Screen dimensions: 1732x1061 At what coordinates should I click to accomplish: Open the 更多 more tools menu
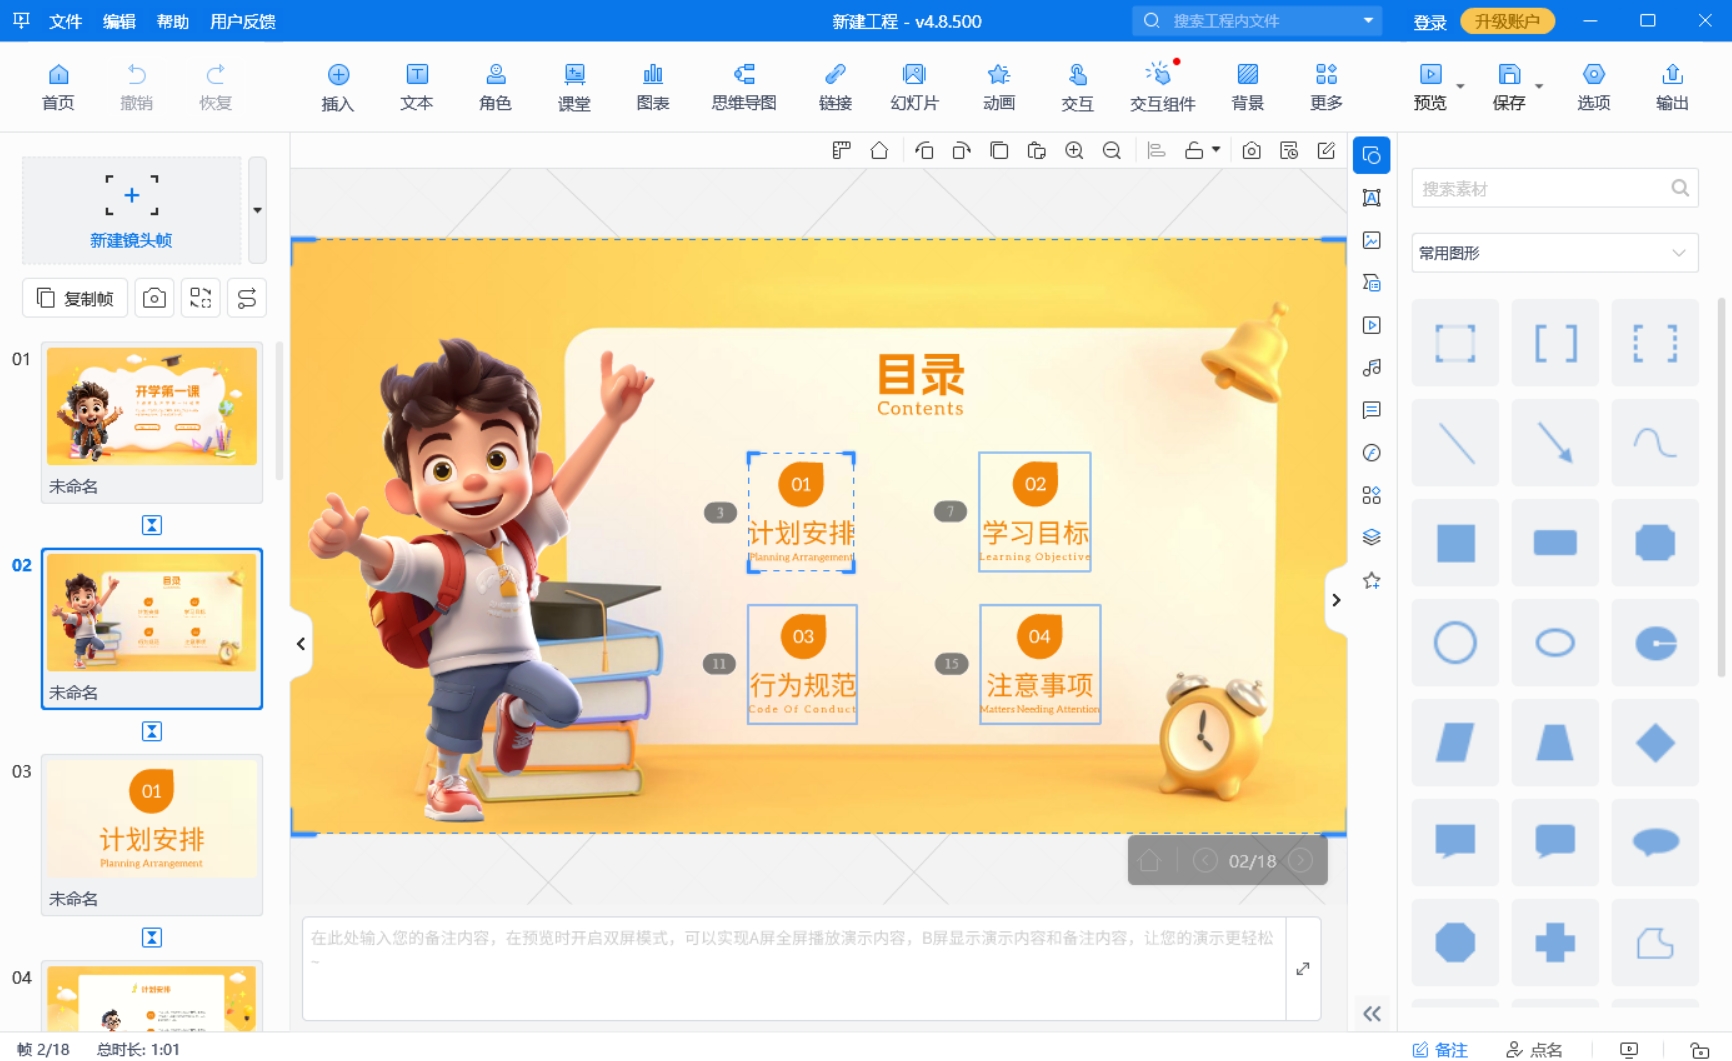coord(1326,87)
